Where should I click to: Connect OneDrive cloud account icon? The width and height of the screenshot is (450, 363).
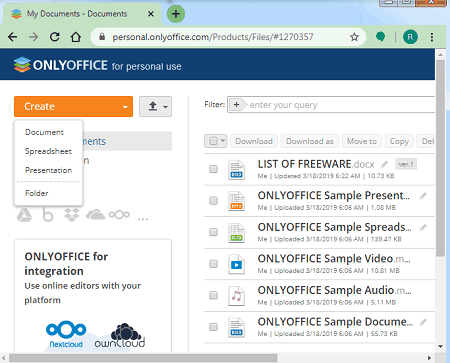click(95, 215)
